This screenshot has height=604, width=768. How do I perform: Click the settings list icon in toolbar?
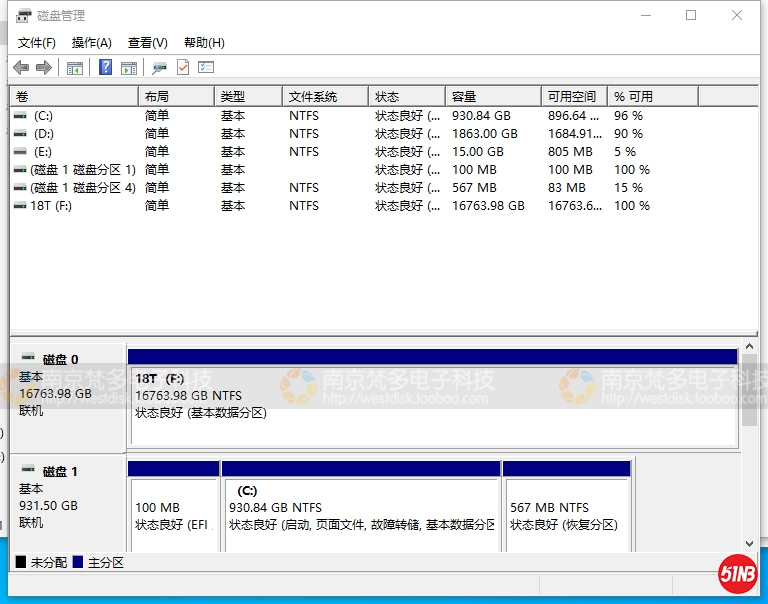206,67
